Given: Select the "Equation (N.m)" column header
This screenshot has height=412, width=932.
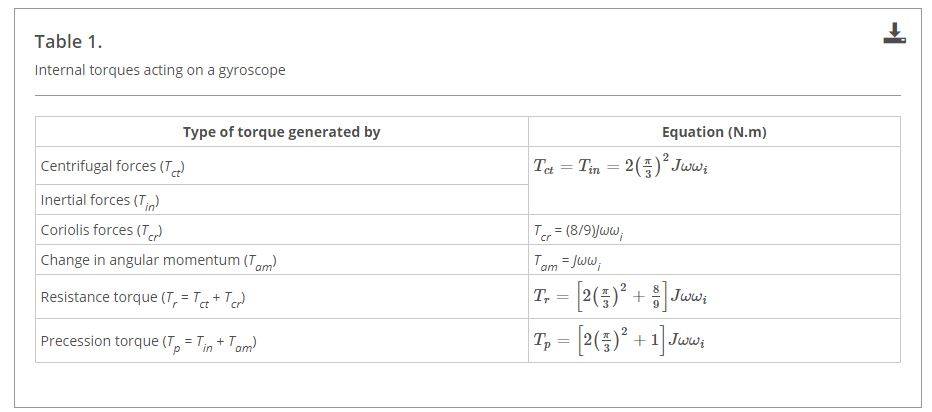Looking at the screenshot, I should (714, 132).
